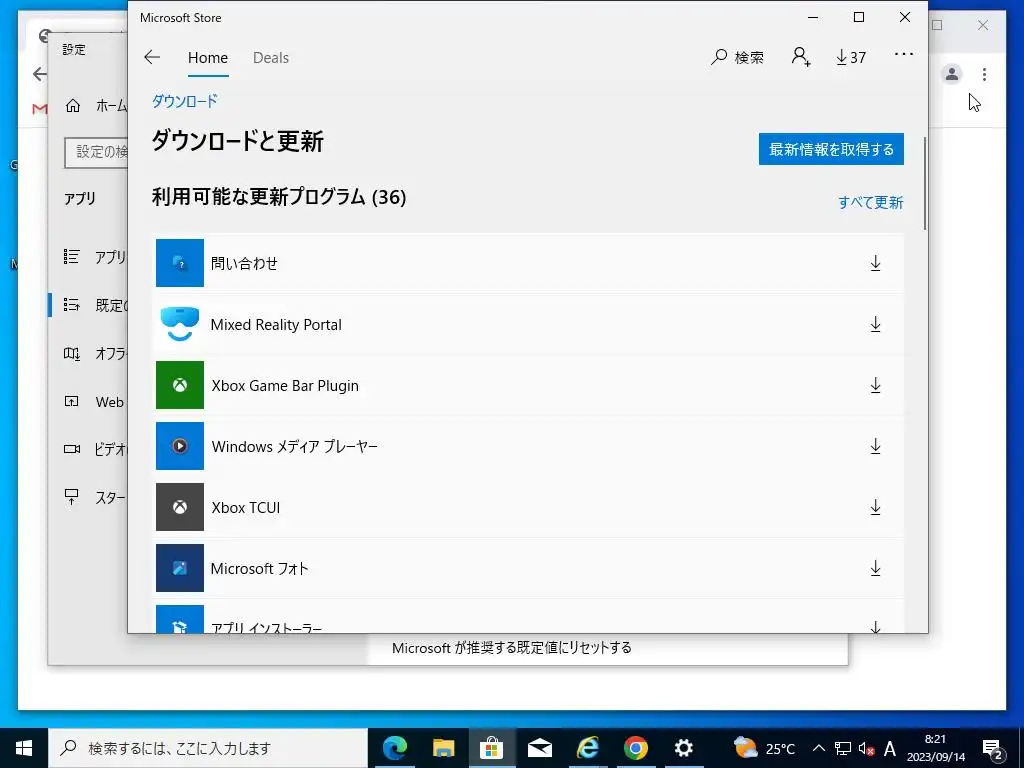
Task: Switch to the Deals tab
Action: pos(271,57)
